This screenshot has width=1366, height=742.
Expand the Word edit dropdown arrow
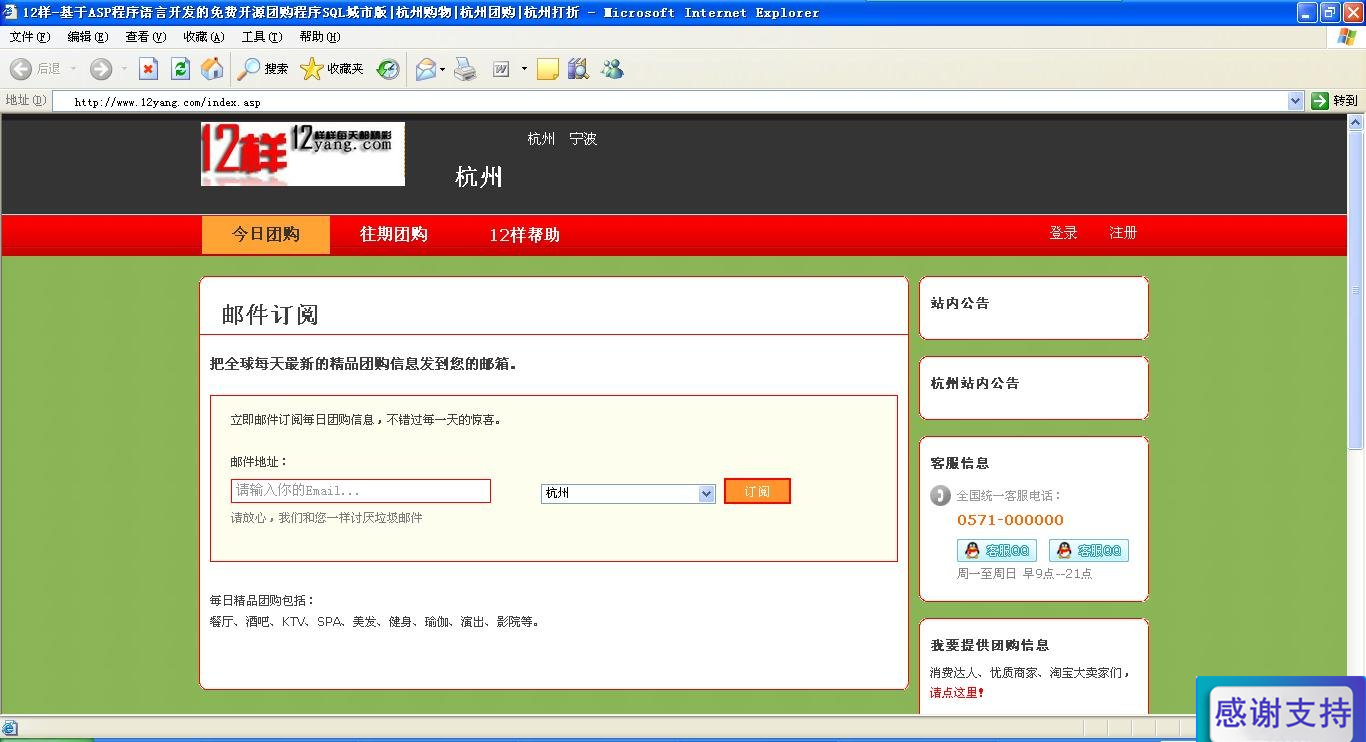coord(523,69)
